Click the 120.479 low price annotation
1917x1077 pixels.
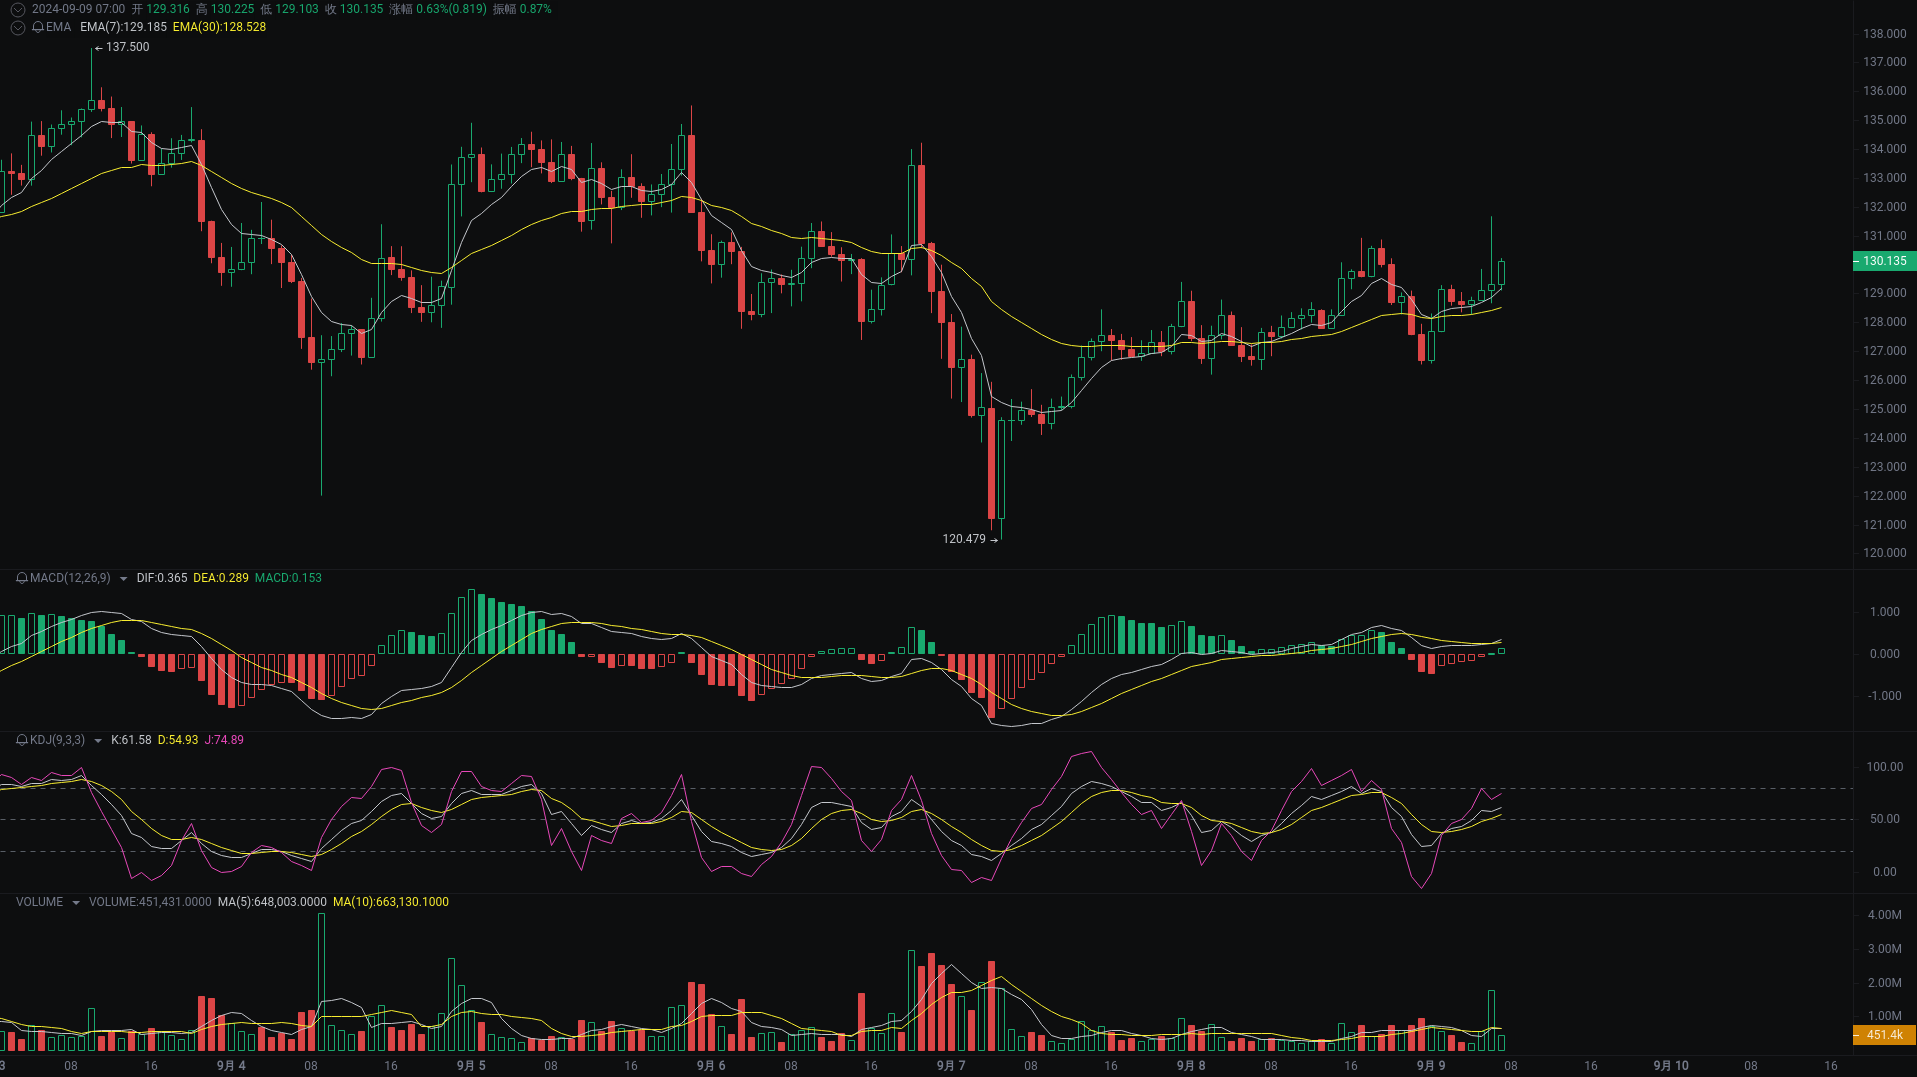(965, 538)
